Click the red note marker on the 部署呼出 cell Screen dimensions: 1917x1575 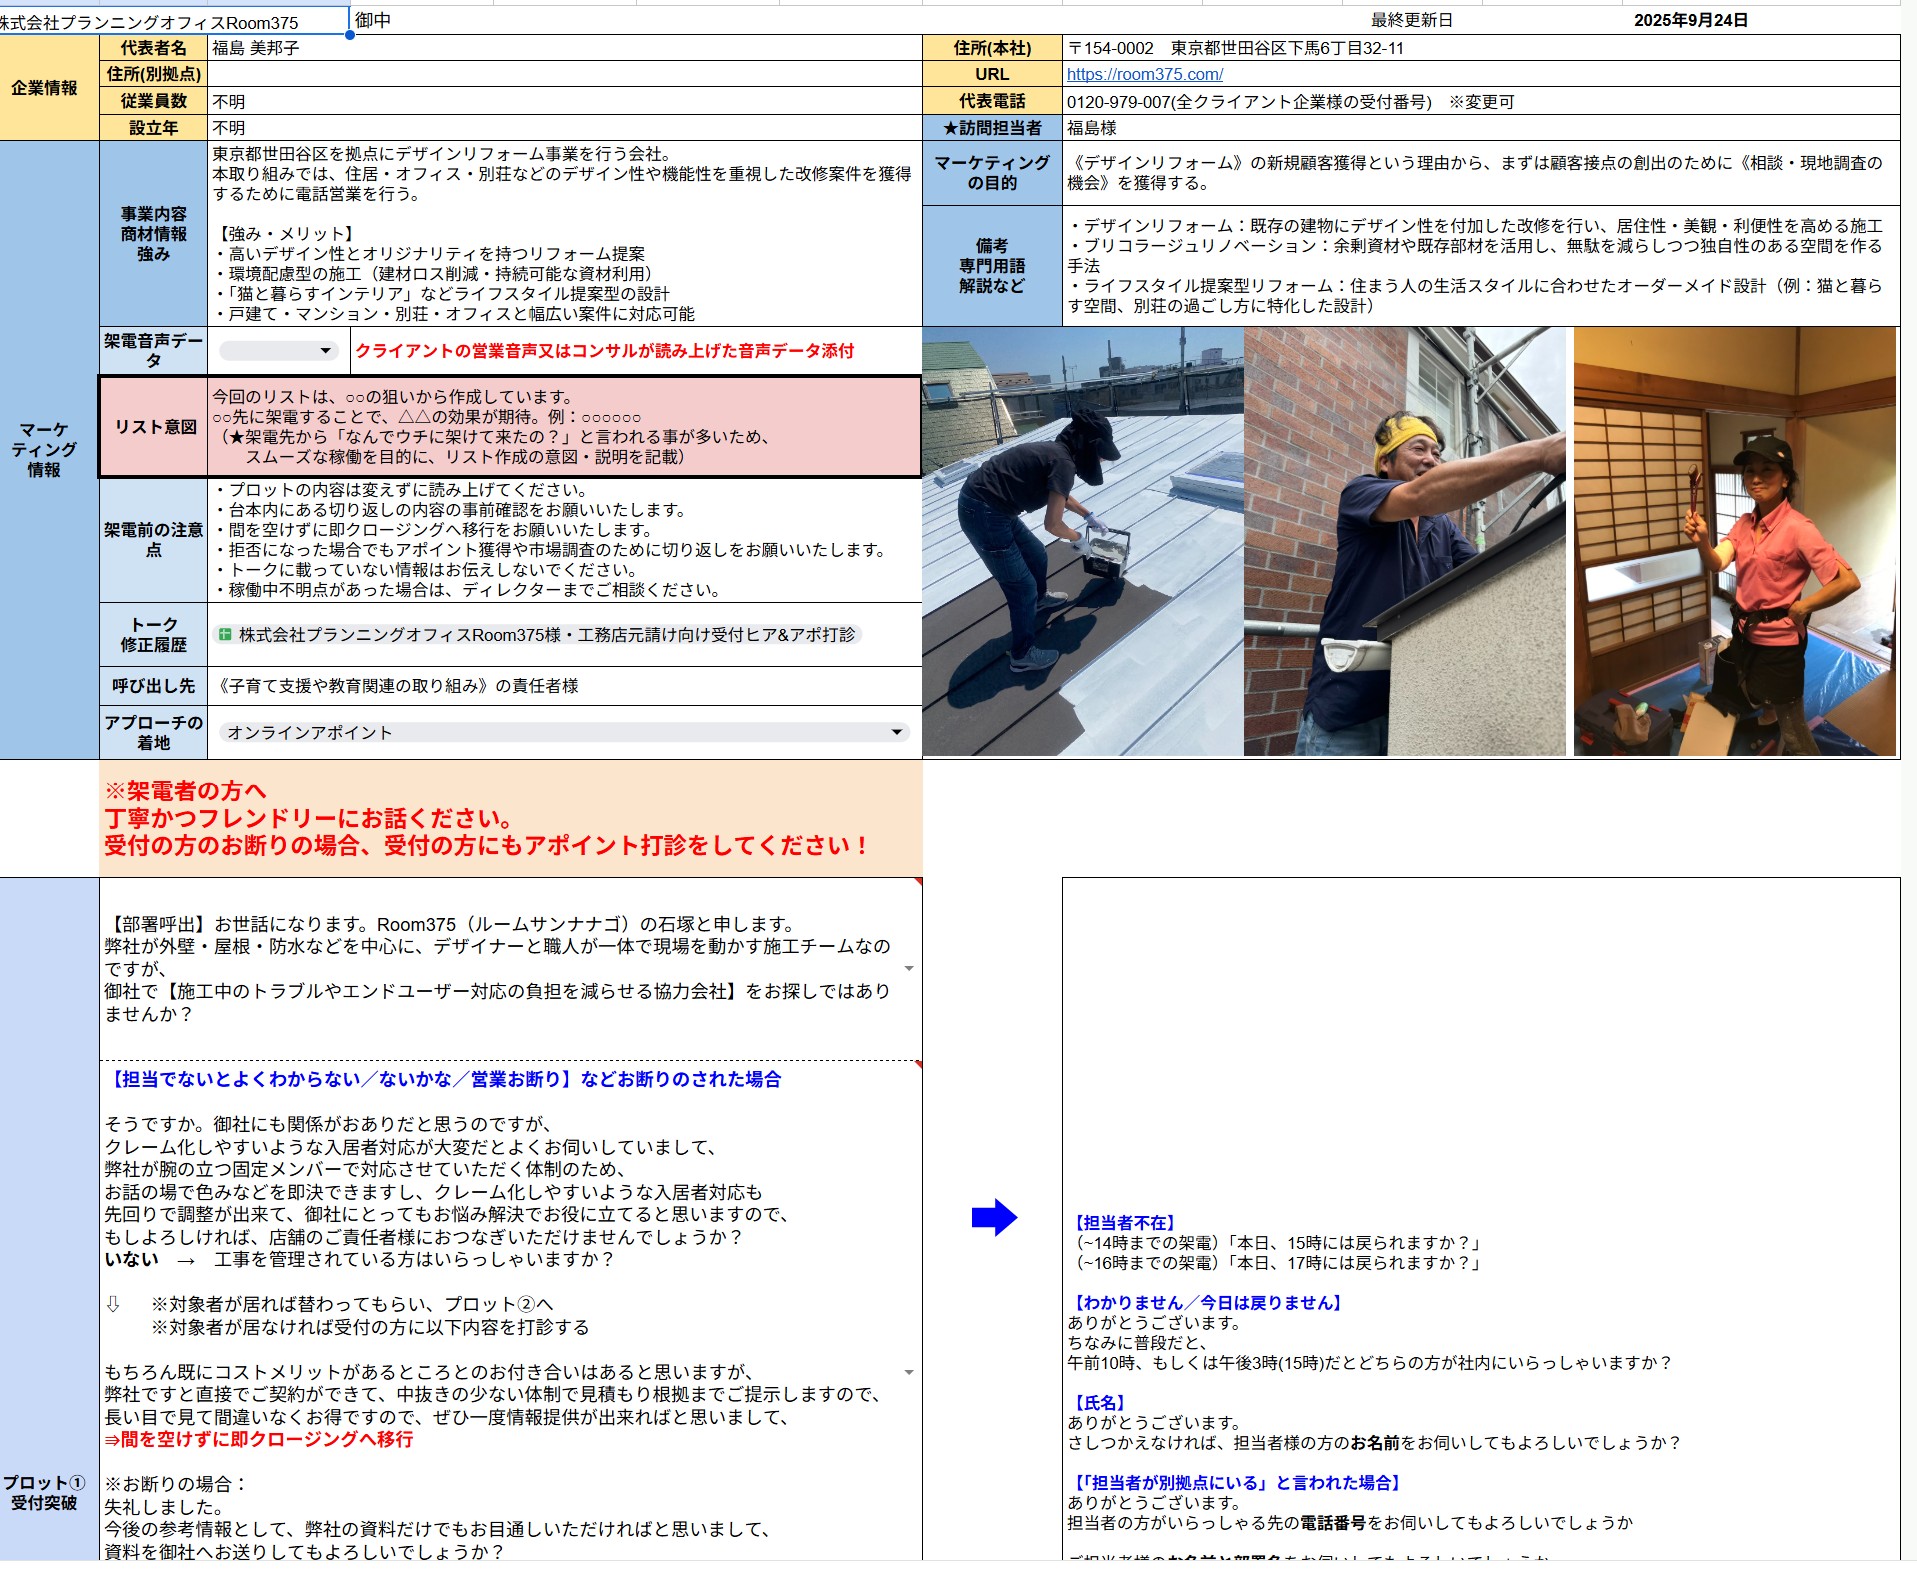[x=917, y=882]
